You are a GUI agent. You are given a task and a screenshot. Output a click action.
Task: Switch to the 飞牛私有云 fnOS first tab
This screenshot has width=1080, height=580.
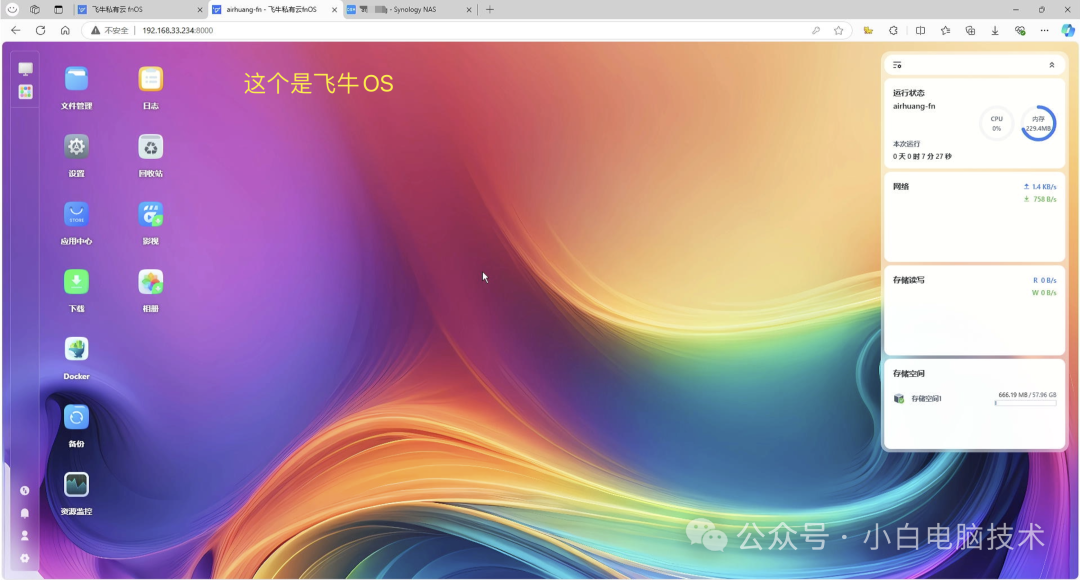coord(140,10)
